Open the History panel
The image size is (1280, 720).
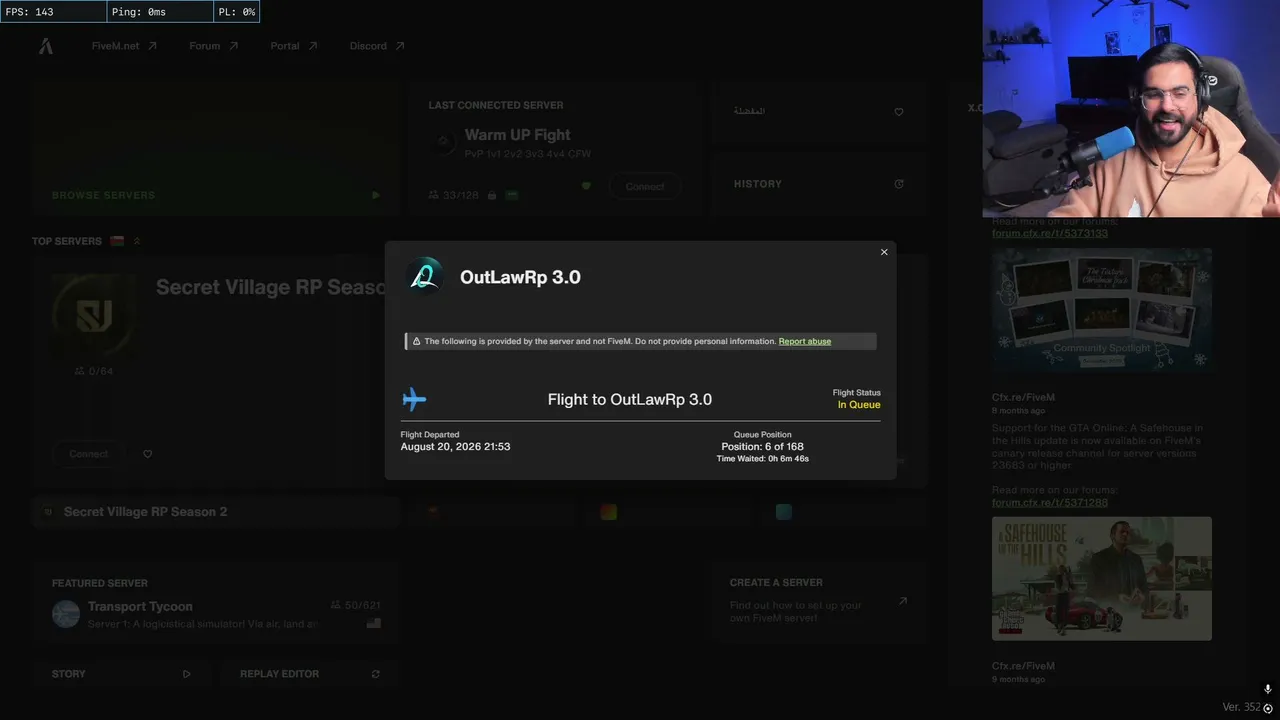(x=819, y=184)
